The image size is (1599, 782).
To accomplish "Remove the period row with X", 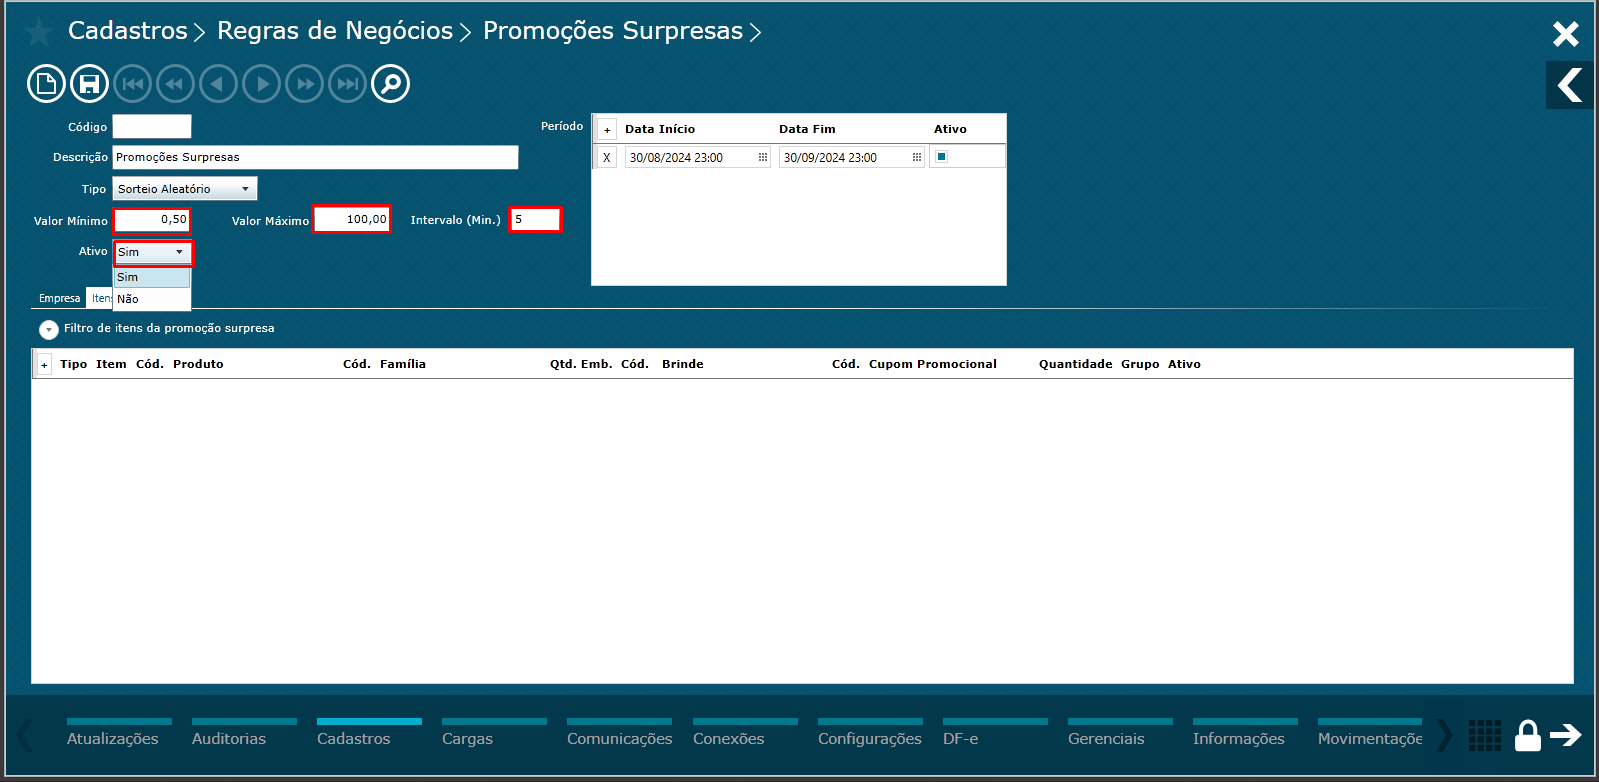I will pos(607,158).
